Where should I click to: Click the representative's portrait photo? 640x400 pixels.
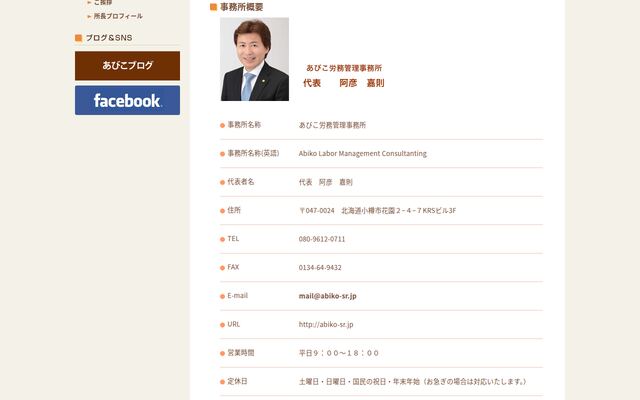click(255, 59)
